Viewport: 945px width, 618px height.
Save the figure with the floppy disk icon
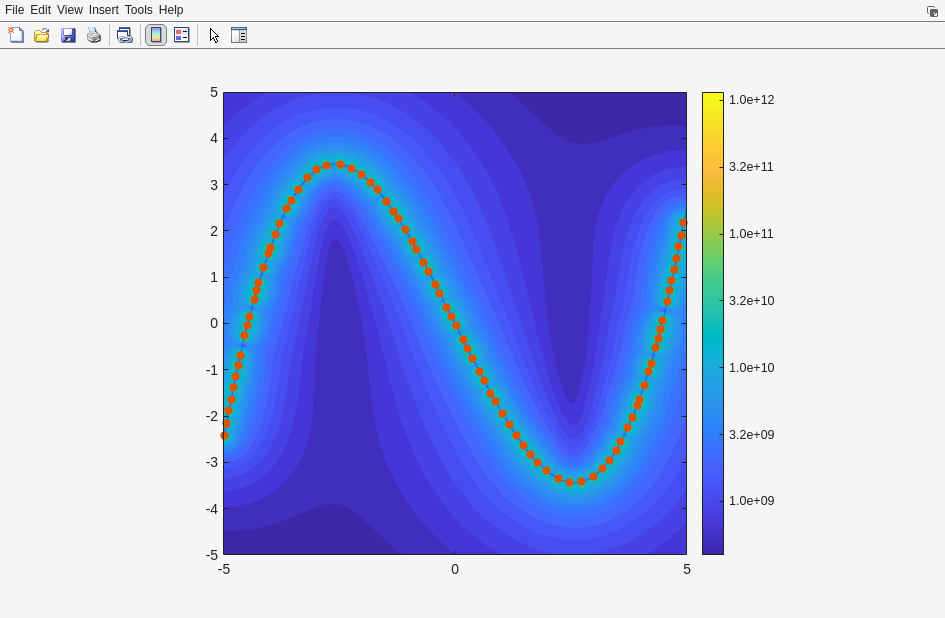tap(68, 35)
